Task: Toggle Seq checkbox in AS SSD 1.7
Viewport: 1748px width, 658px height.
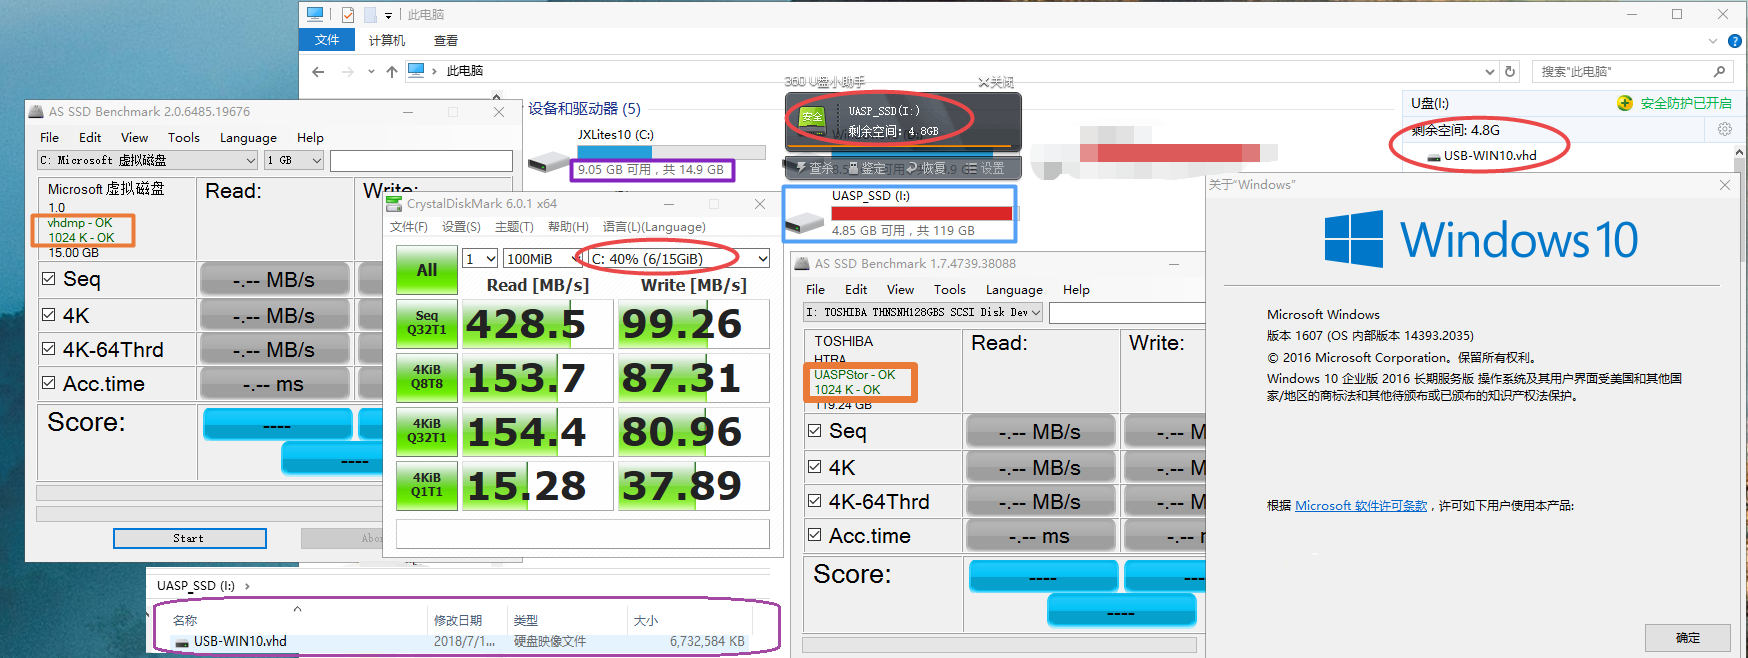Action: click(x=814, y=431)
